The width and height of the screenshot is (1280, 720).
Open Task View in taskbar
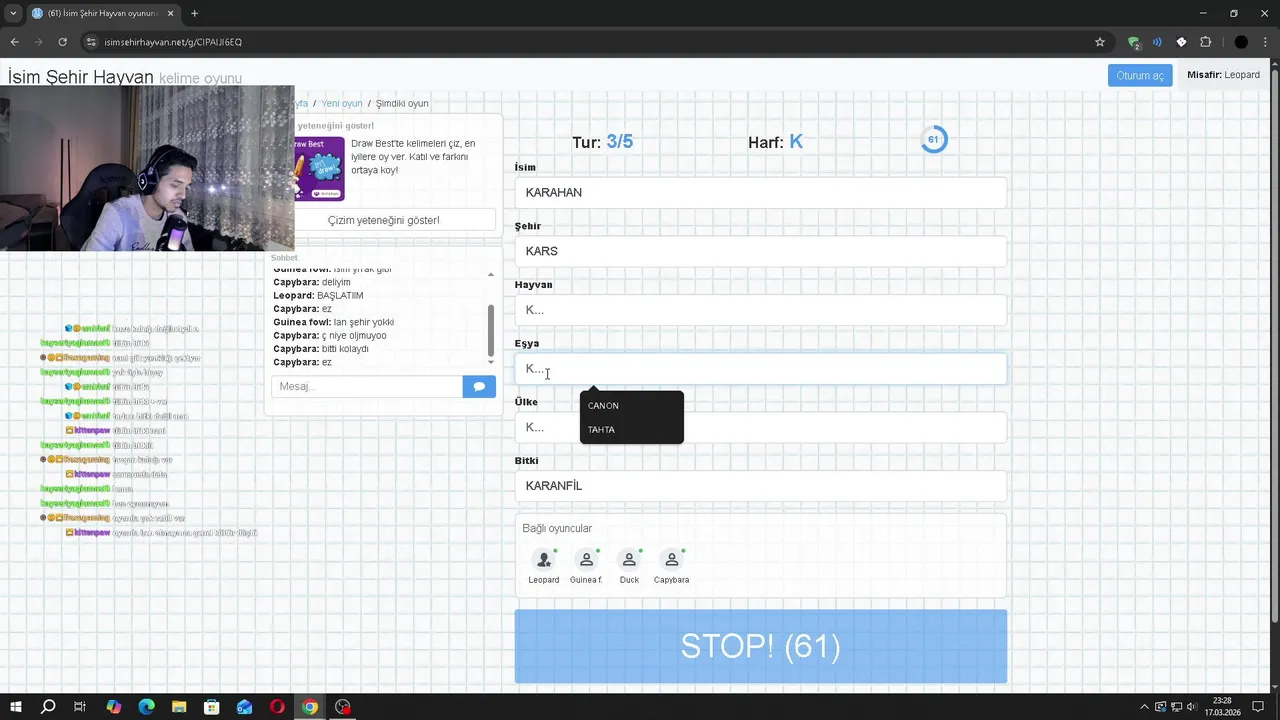pyautogui.click(x=80, y=707)
